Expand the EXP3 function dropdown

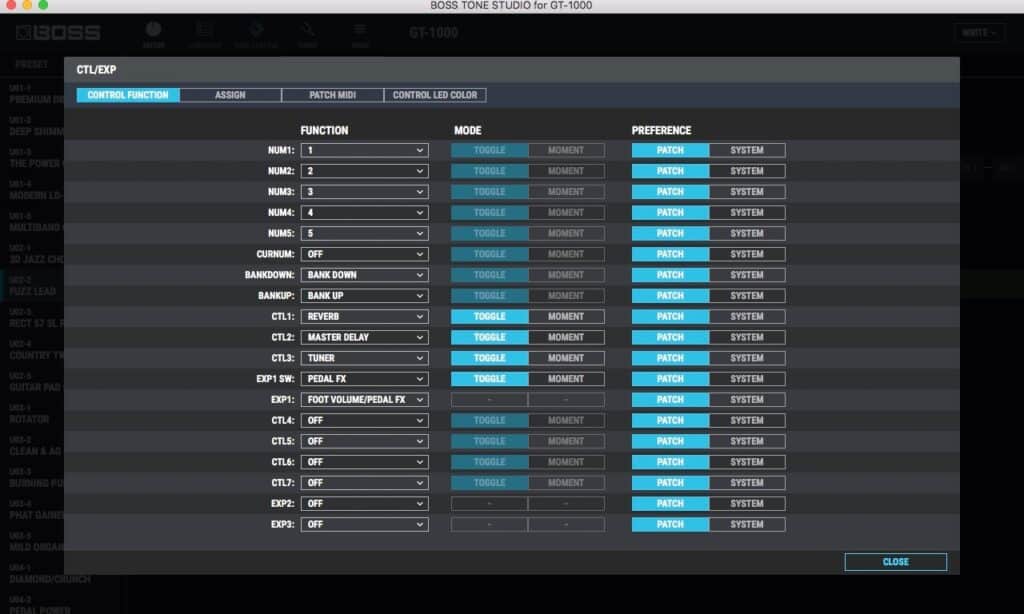364,525
